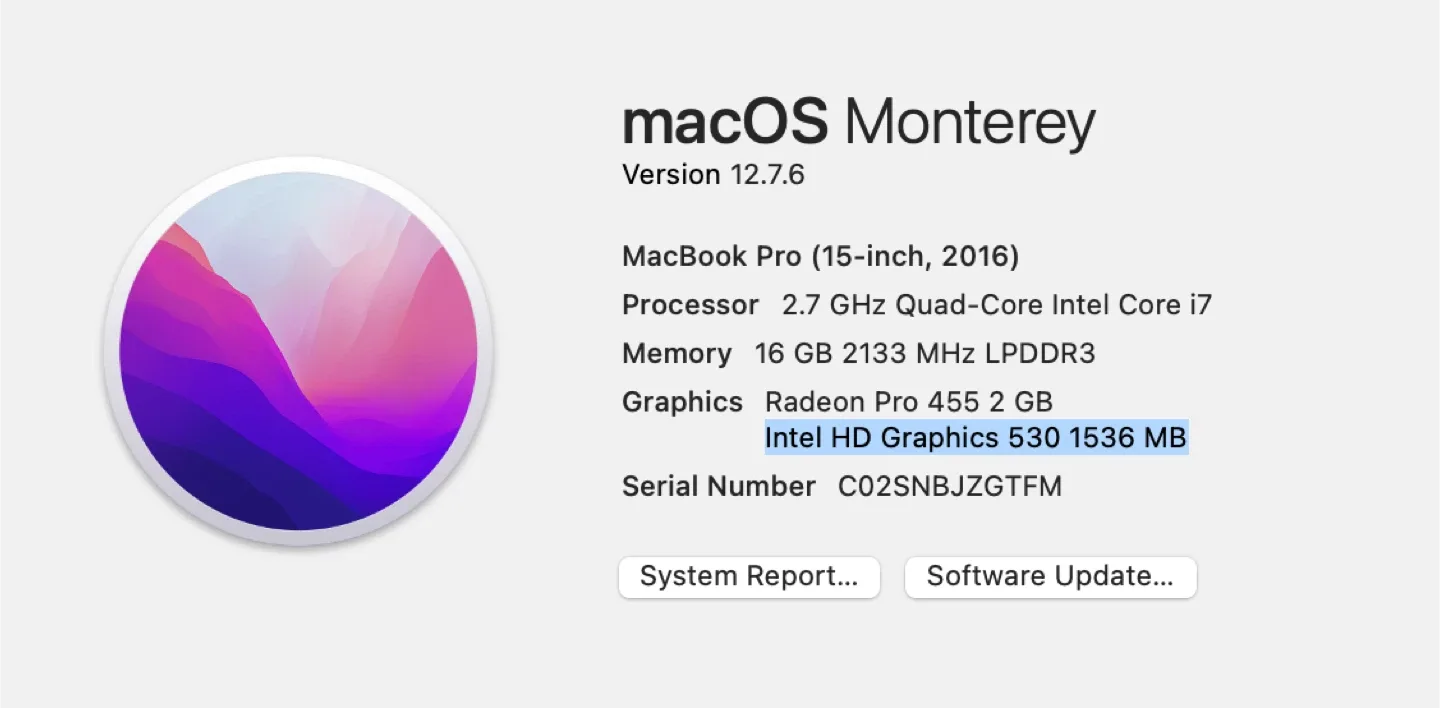
Task: Click the Serial Number label
Action: coord(718,486)
